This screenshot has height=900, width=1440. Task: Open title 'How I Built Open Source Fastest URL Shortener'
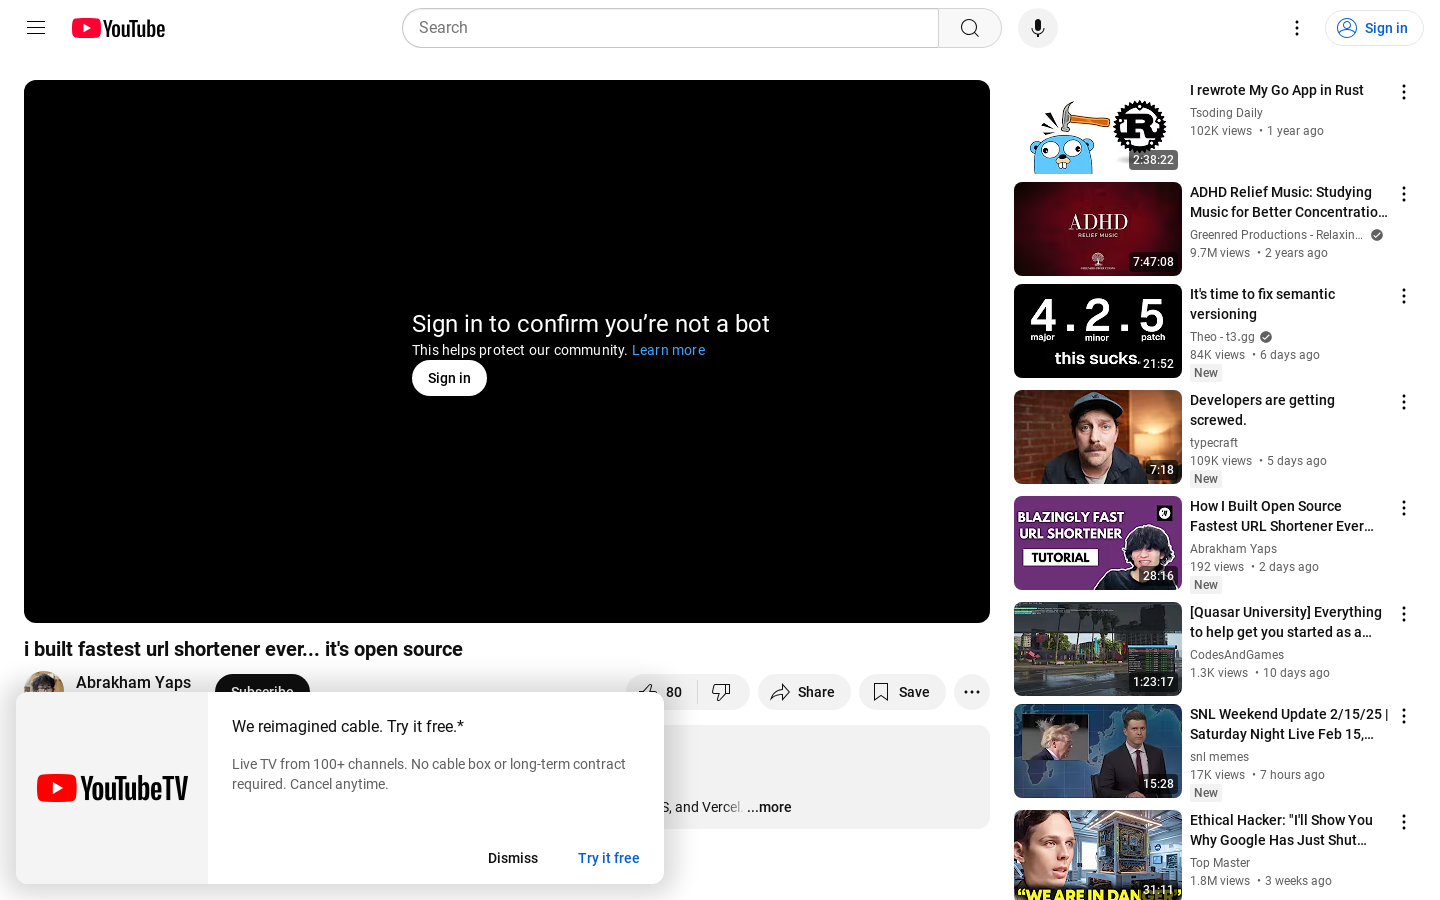point(1282,516)
